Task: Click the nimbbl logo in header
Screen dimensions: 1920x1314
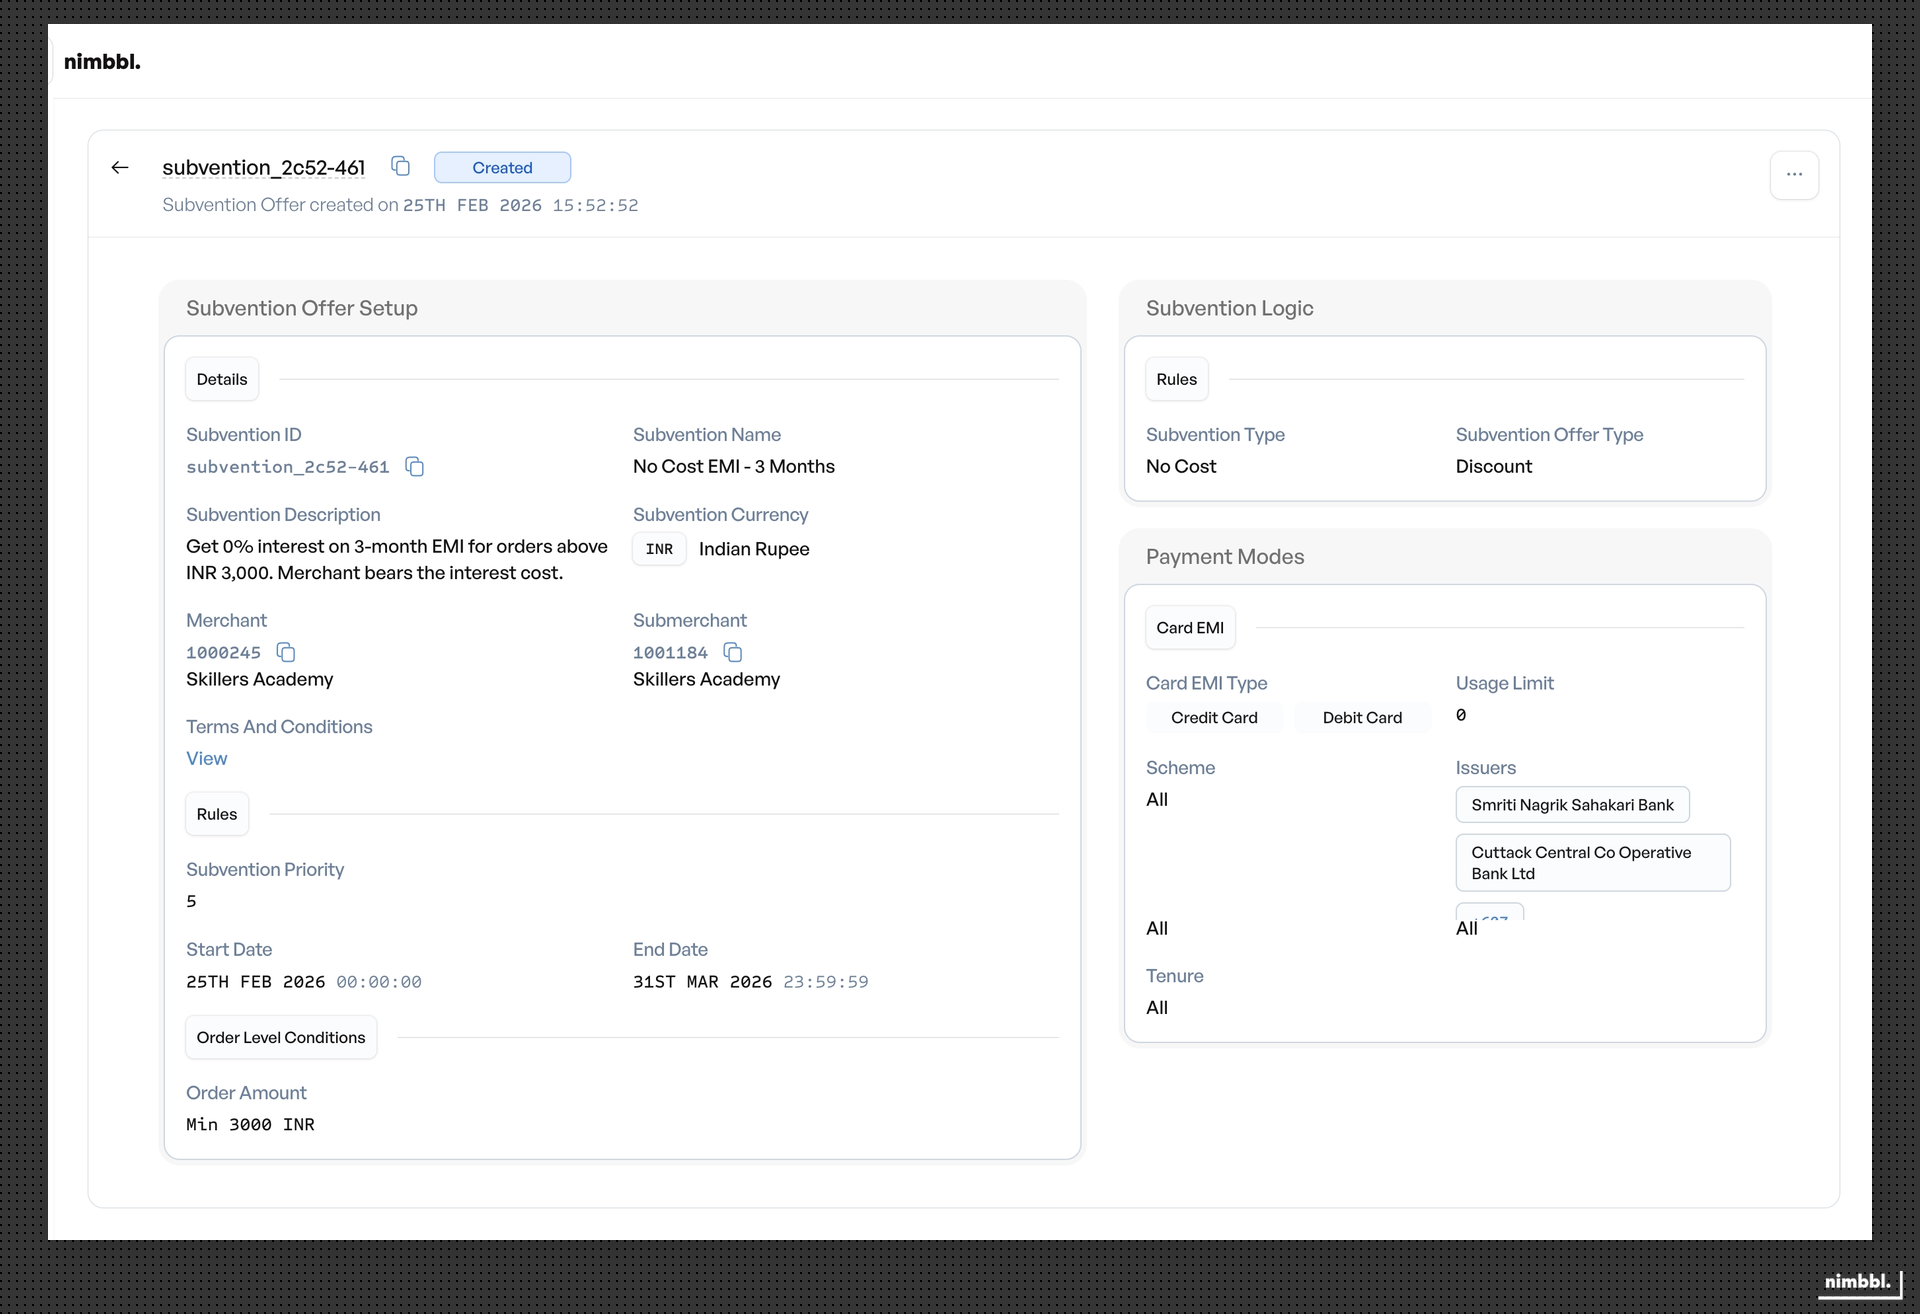Action: click(102, 62)
